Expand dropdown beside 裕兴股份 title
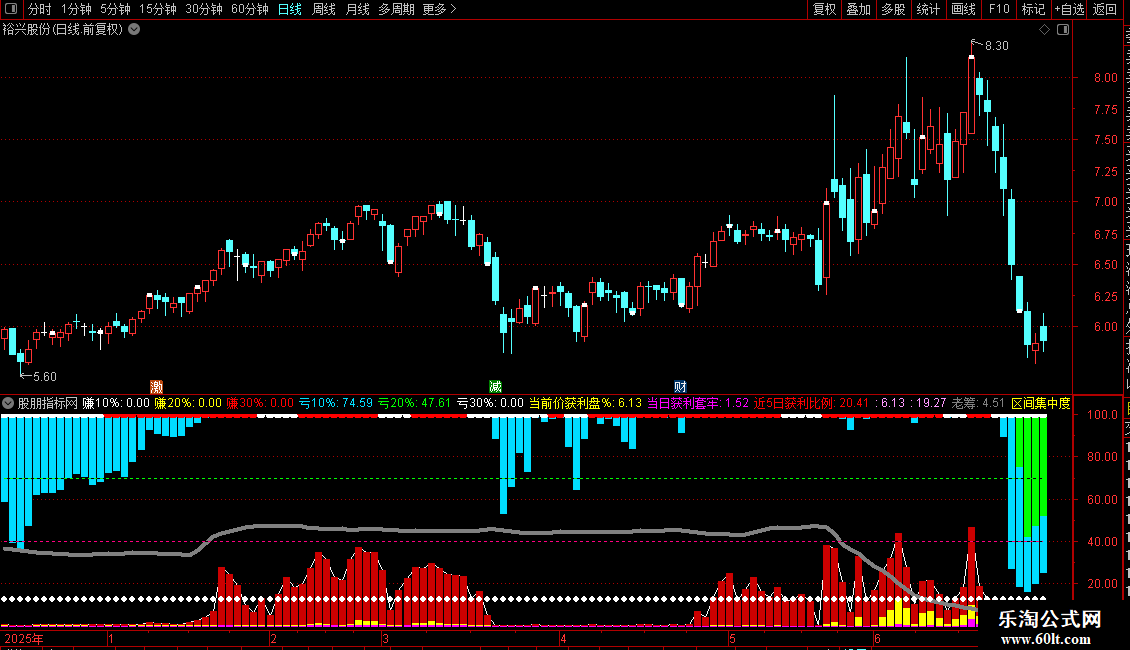The height and width of the screenshot is (650, 1130). tap(134, 30)
